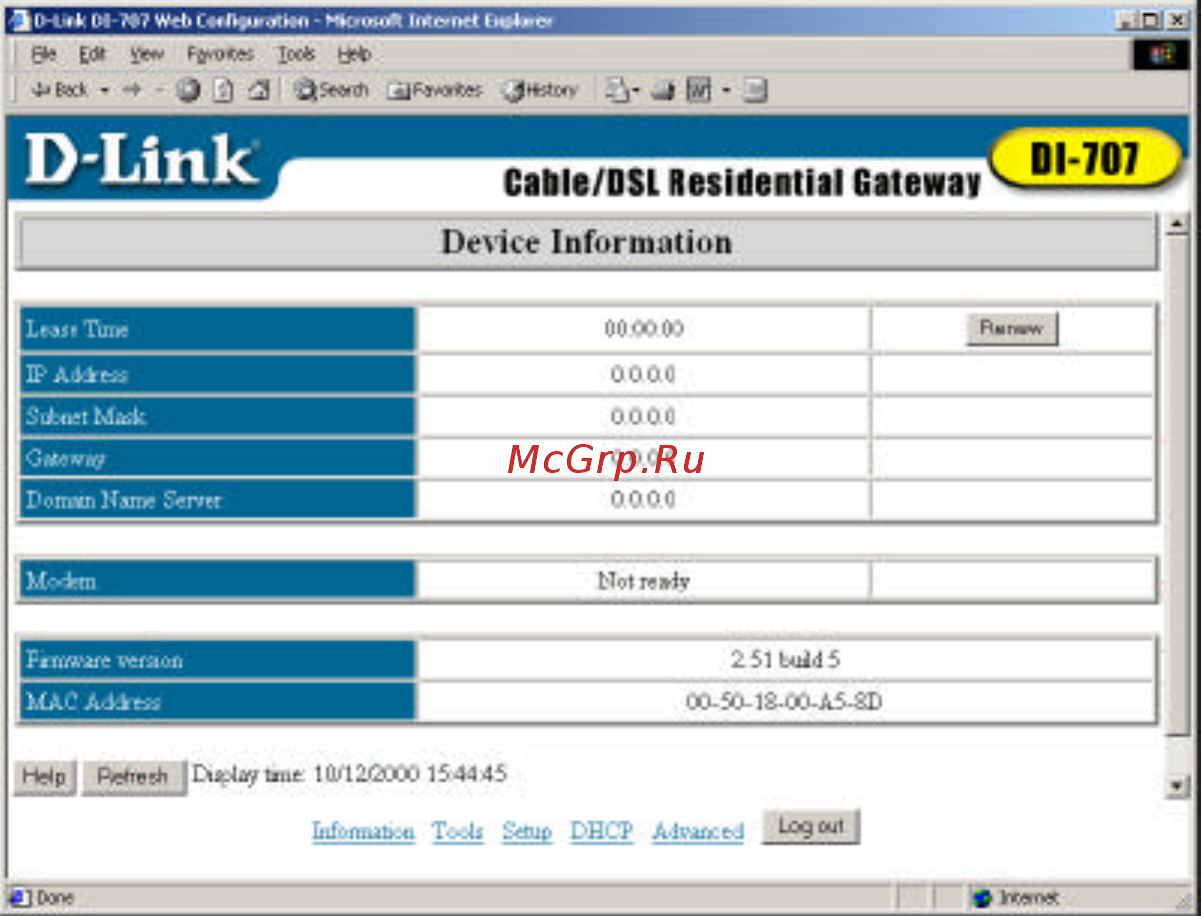Image resolution: width=1201 pixels, height=916 pixels.
Task: Select the Modem status 'Not ready'
Action: (x=644, y=580)
